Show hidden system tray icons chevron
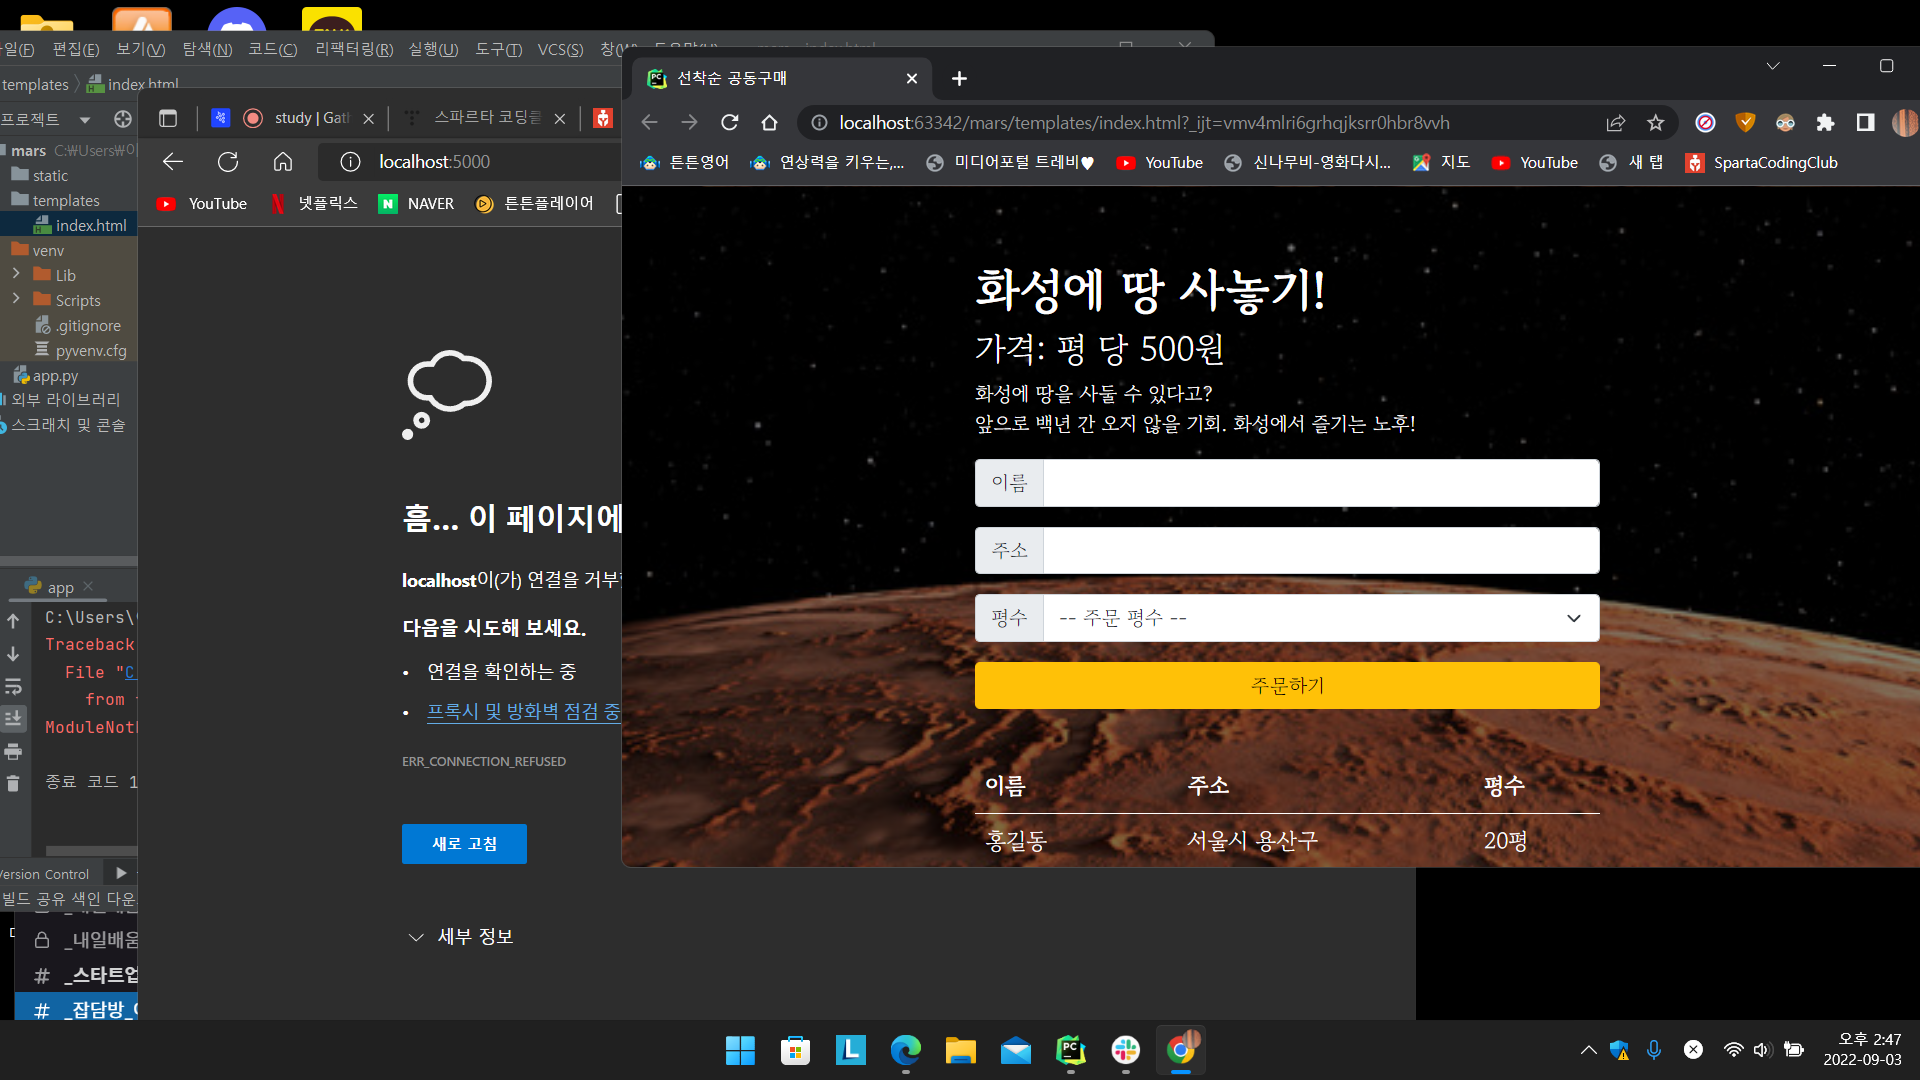 click(x=1588, y=1050)
